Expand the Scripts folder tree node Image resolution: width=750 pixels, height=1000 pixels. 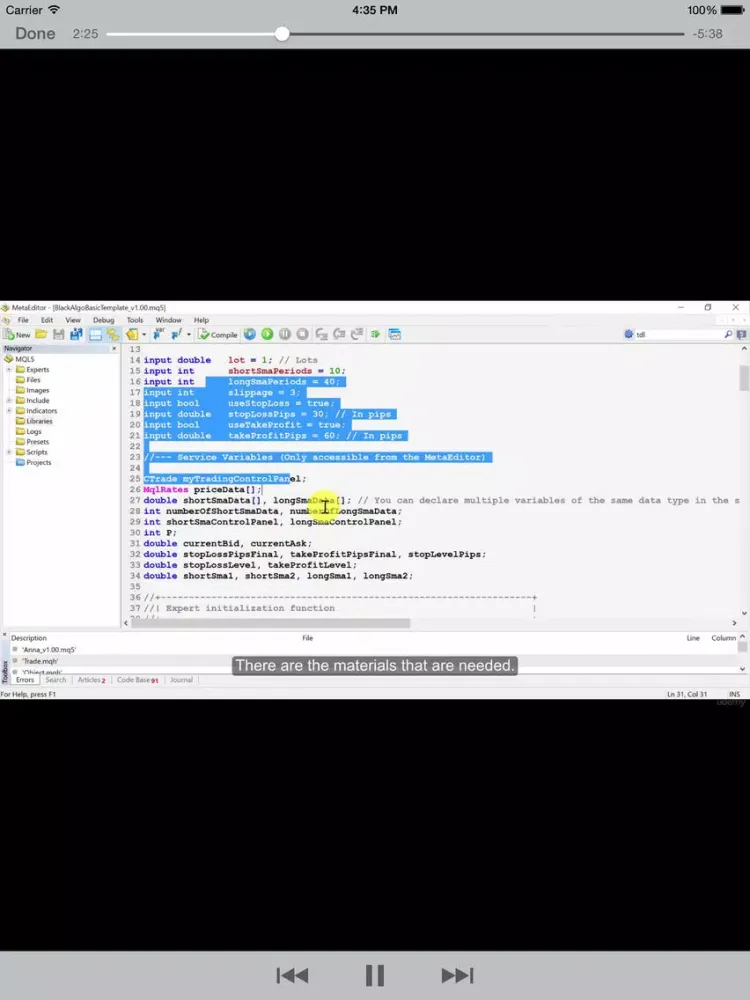[9, 452]
